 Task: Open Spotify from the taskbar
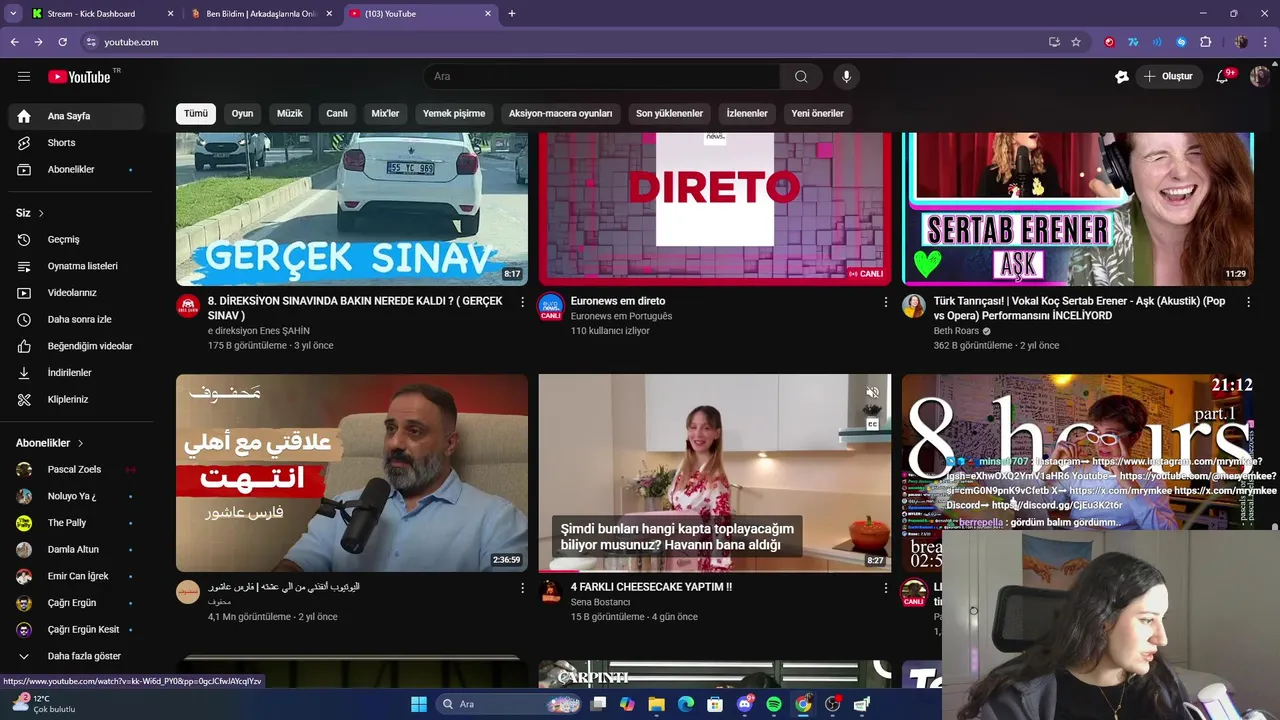[773, 704]
